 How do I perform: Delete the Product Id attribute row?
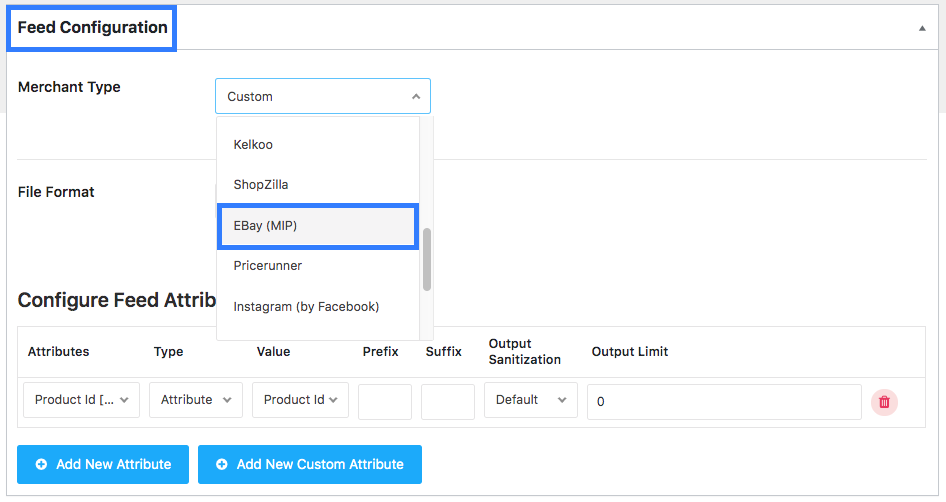point(884,402)
